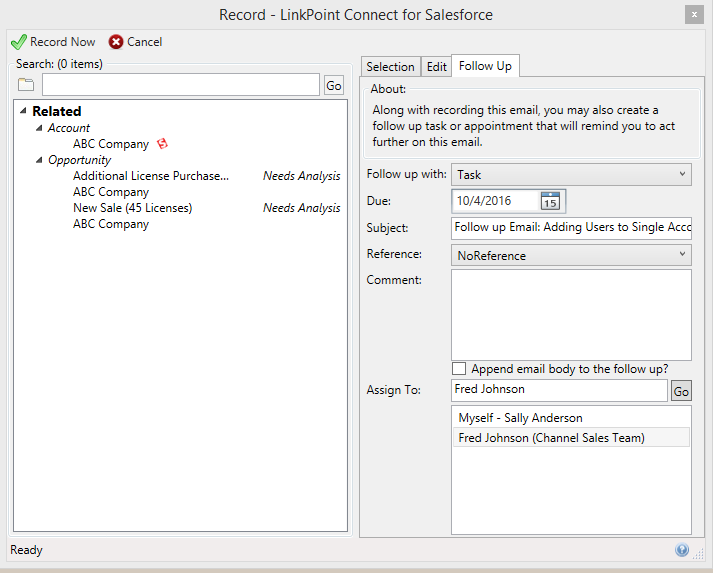Click Needs Analysis beside Additional License Purchase
713x573 pixels.
tap(301, 176)
